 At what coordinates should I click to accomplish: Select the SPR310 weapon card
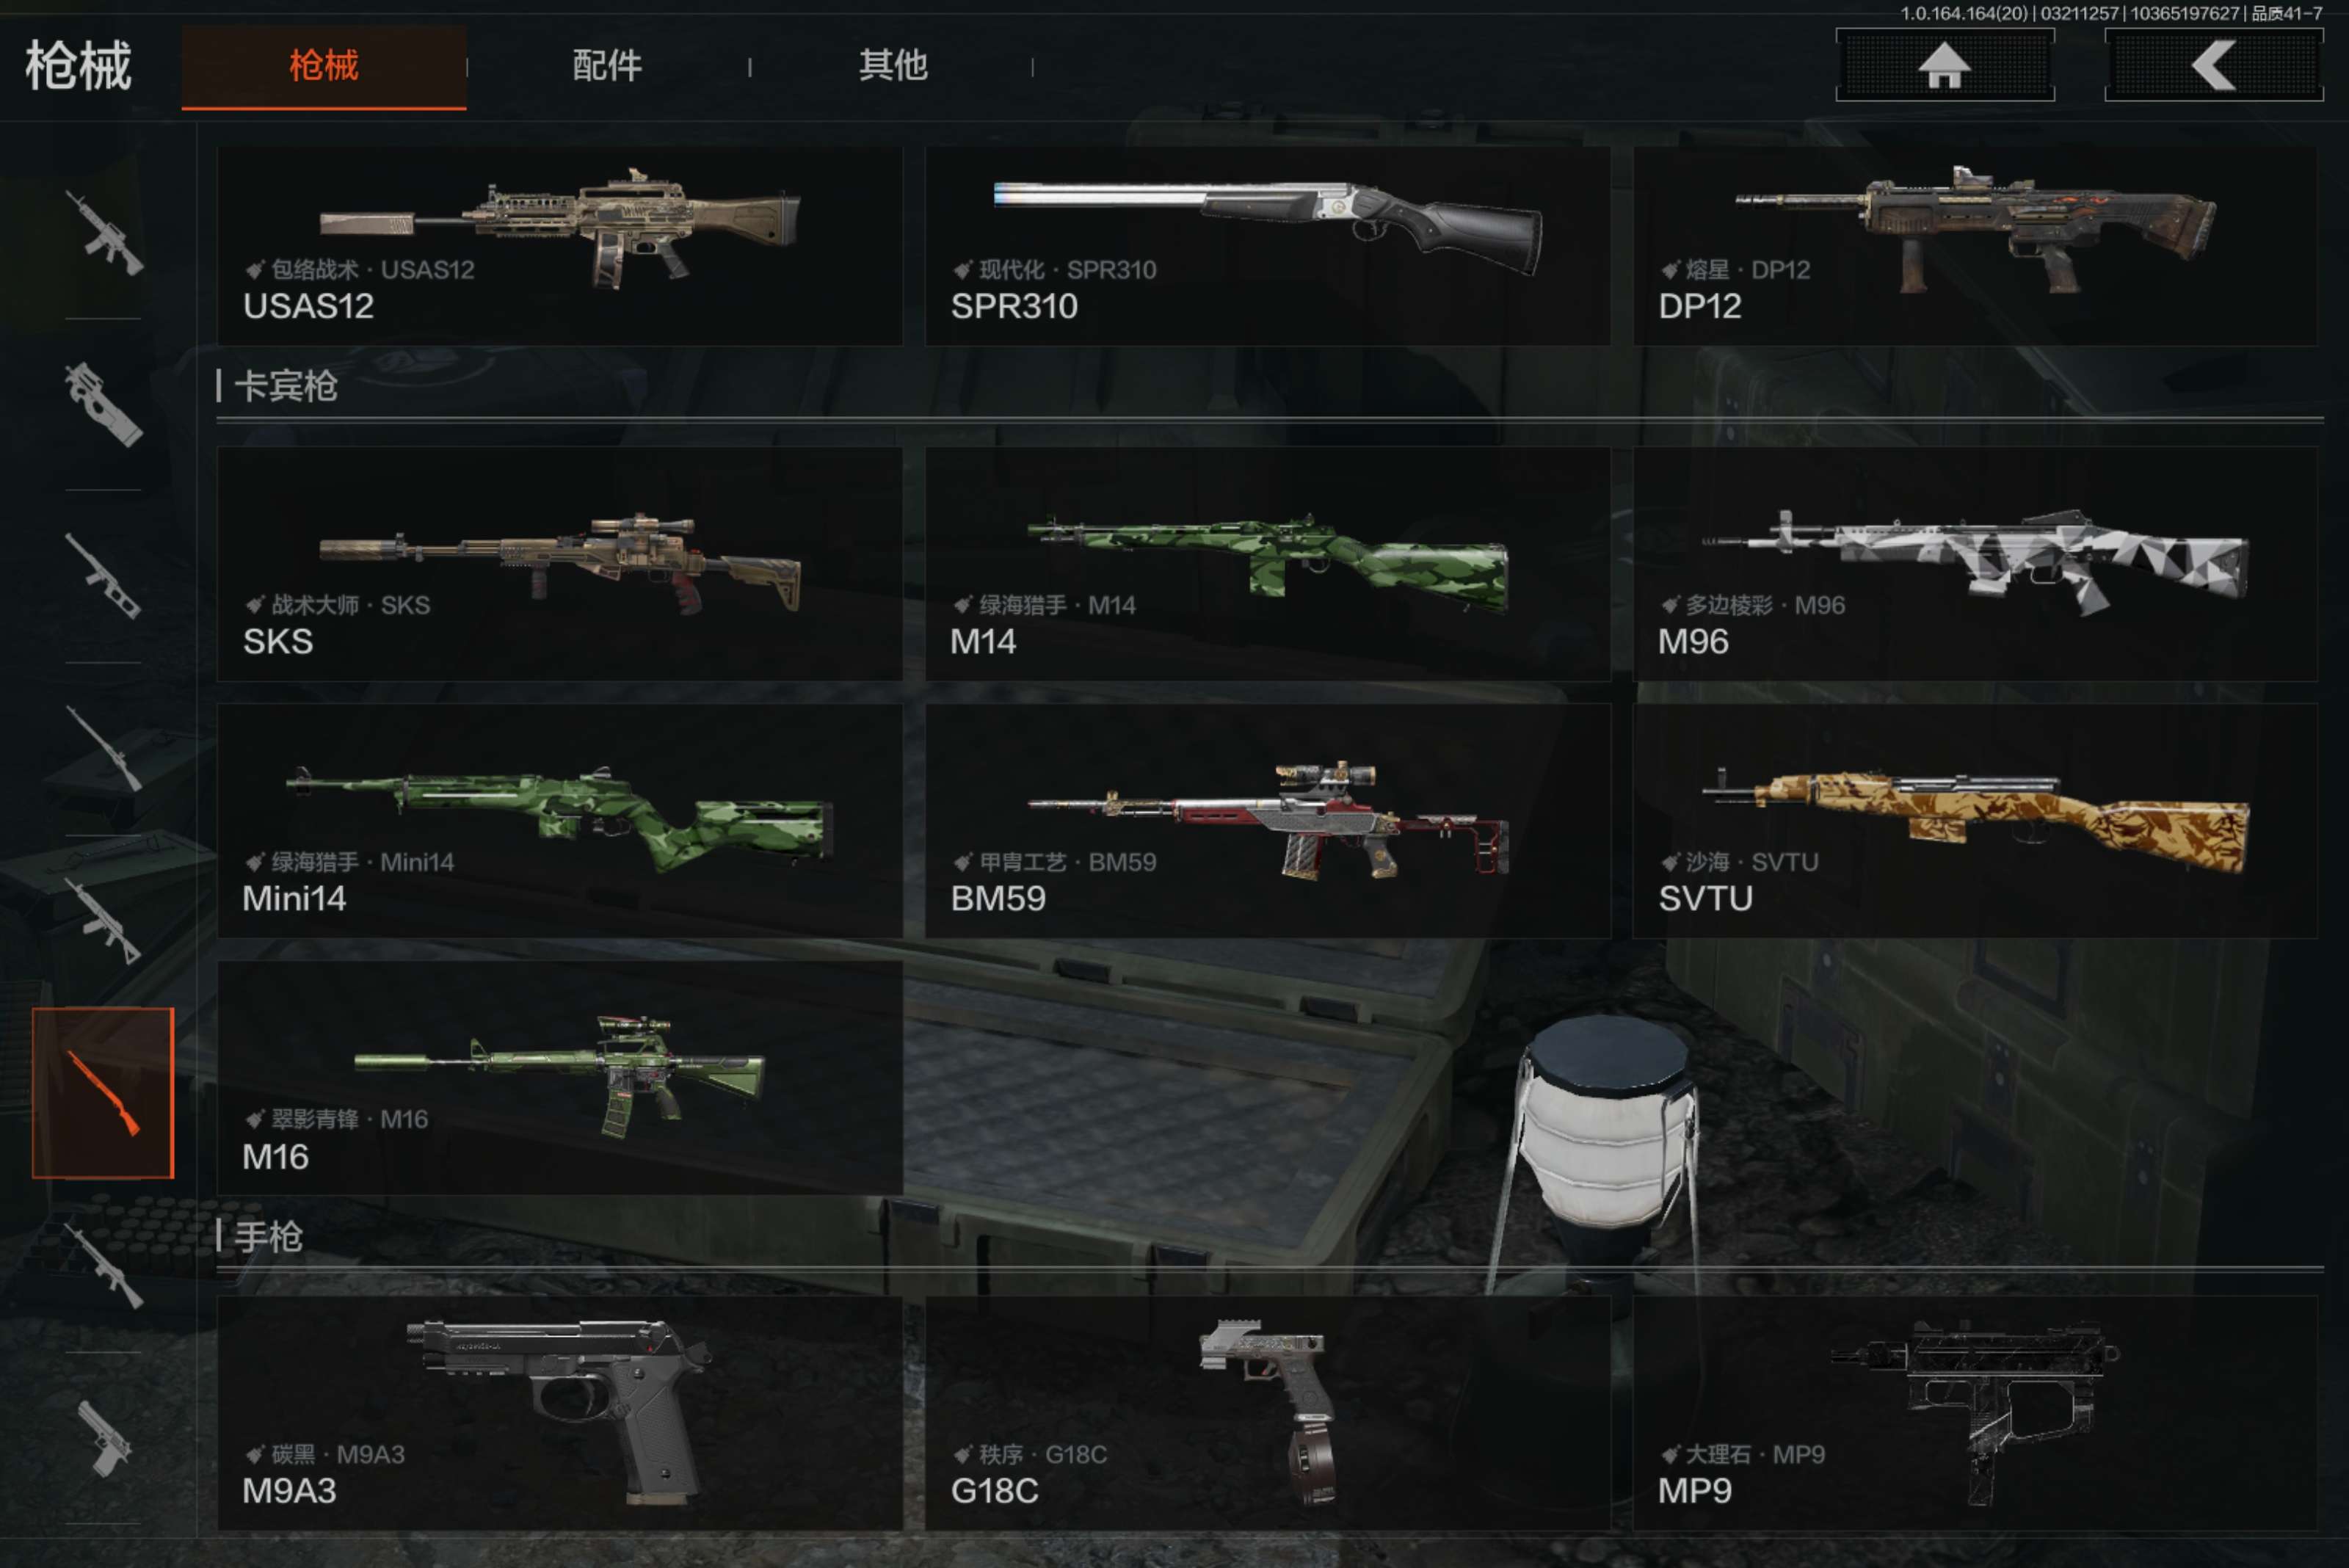coord(1268,246)
